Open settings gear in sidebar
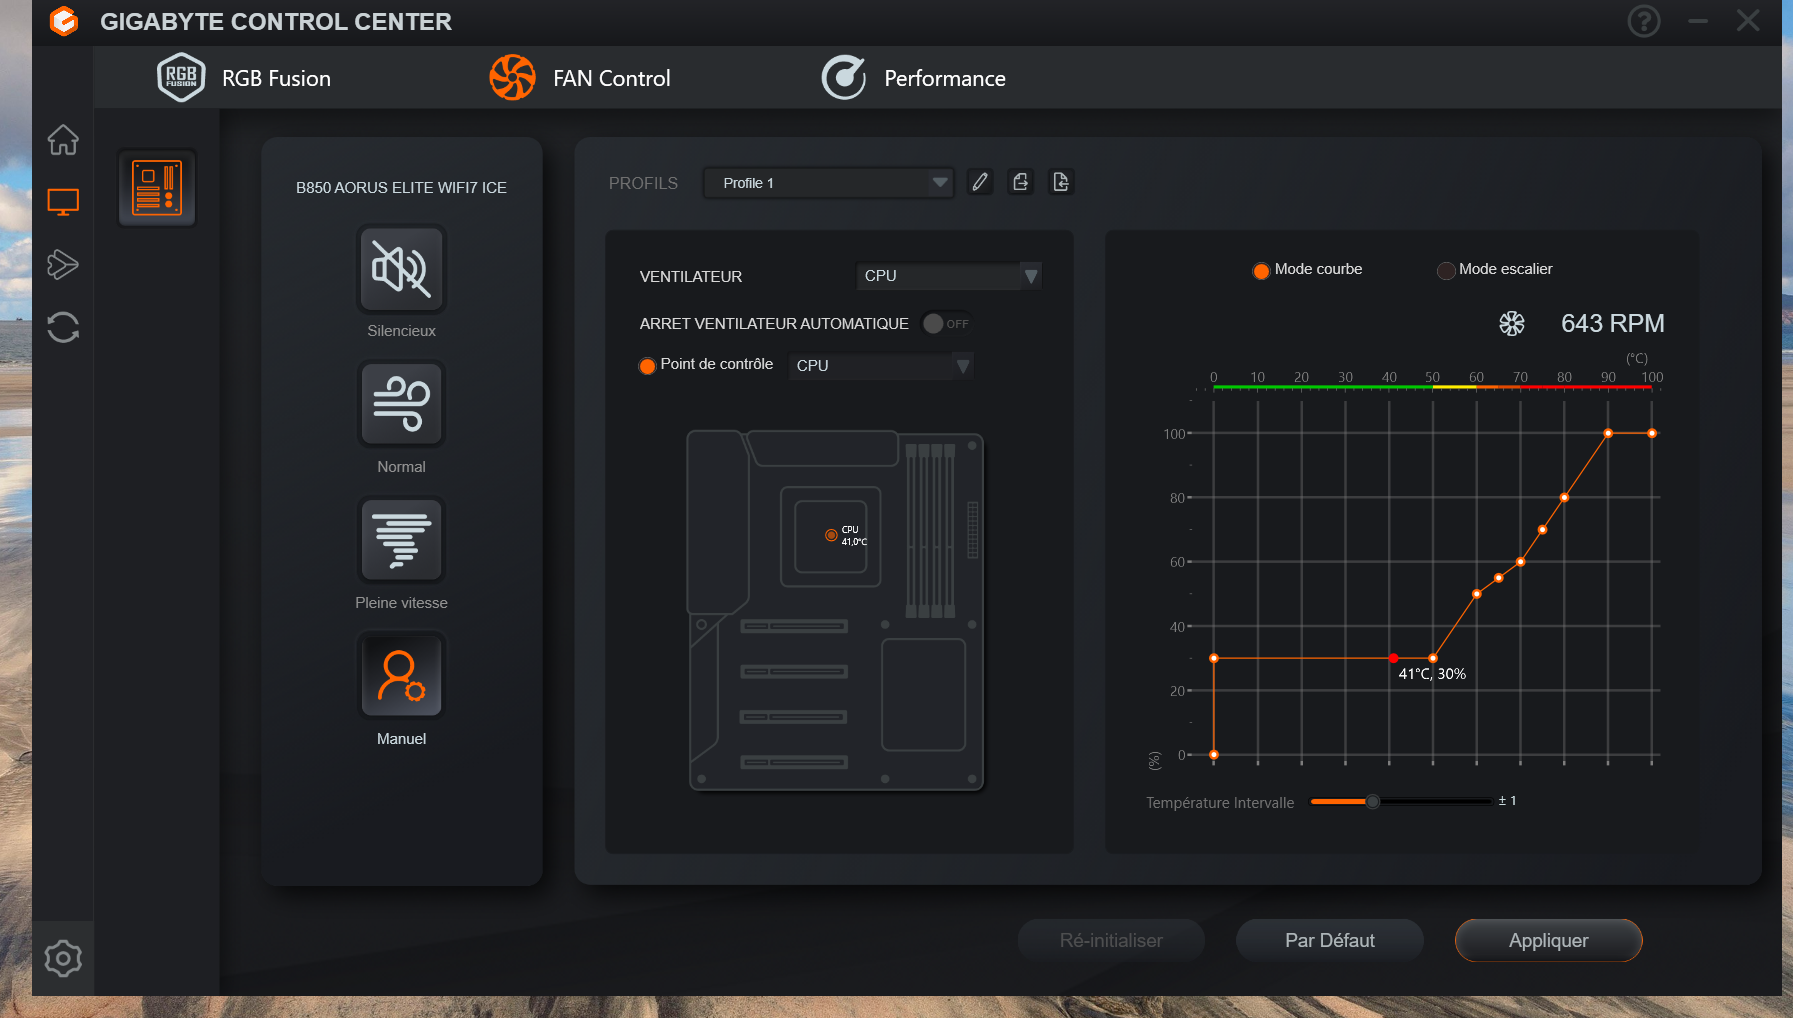The width and height of the screenshot is (1793, 1018). coord(63,958)
